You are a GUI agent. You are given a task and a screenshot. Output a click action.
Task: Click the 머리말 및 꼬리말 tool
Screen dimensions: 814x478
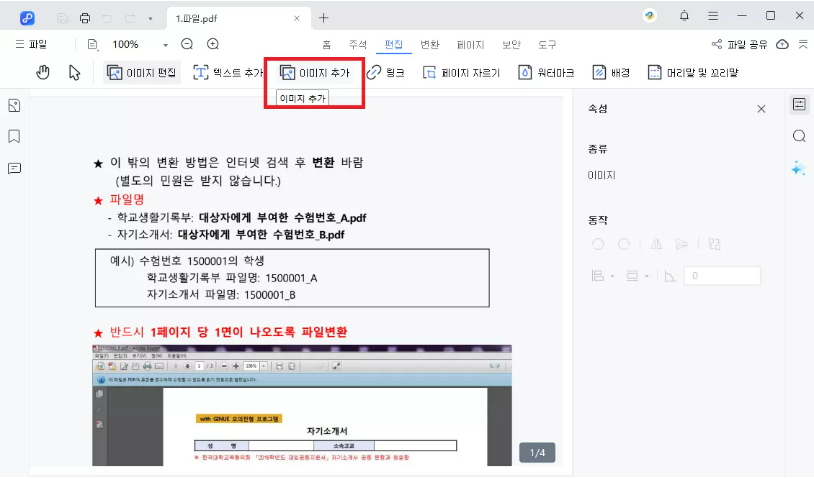[x=693, y=73]
